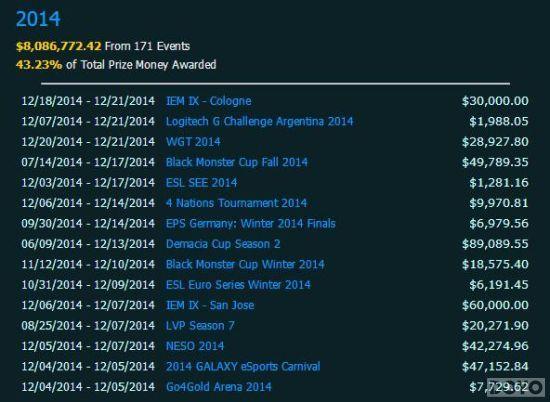Click the watermark logo in bottom corner

tap(517, 388)
